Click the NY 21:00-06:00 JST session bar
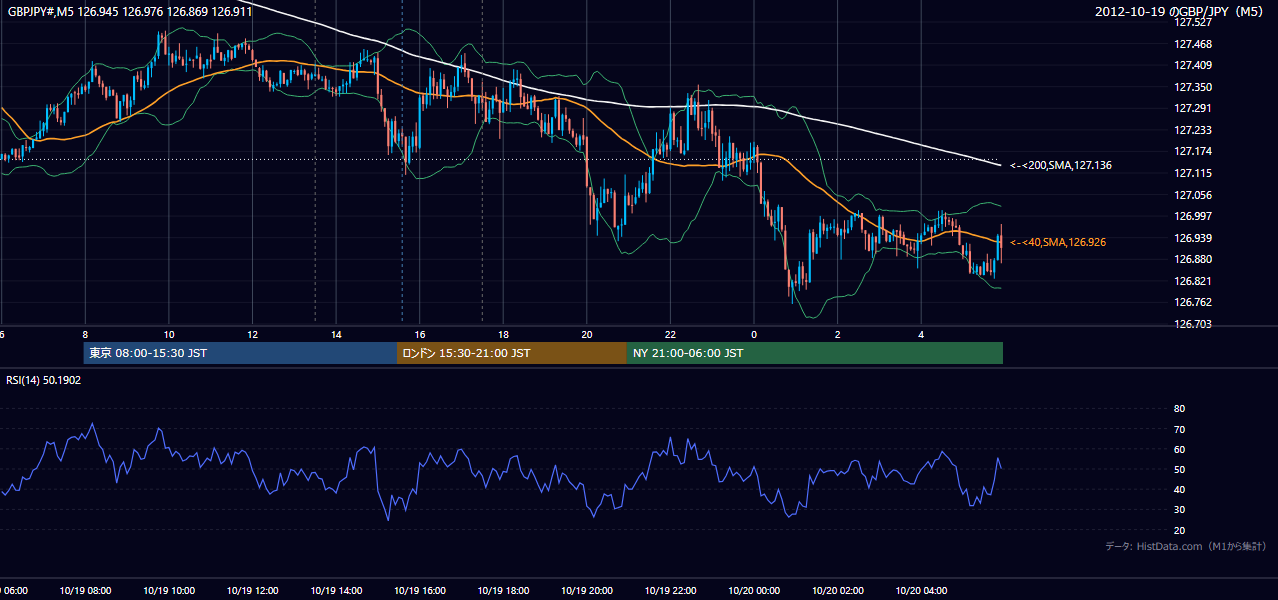Screen dimensions: 1278x600 coord(815,353)
